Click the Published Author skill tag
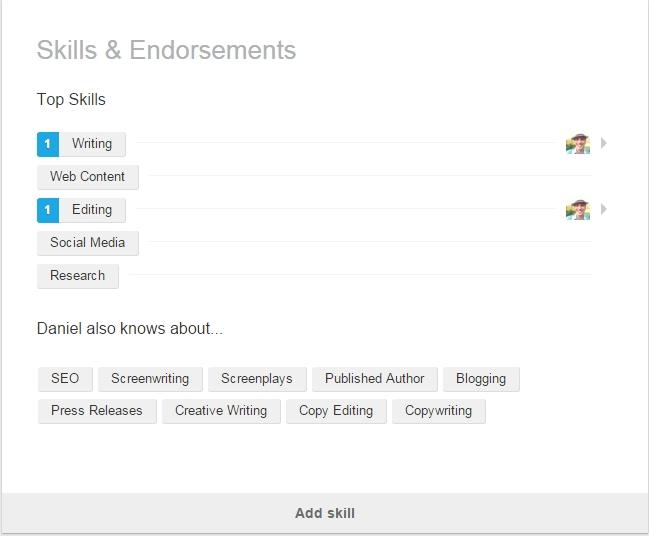The height and width of the screenshot is (536, 649). (x=375, y=379)
